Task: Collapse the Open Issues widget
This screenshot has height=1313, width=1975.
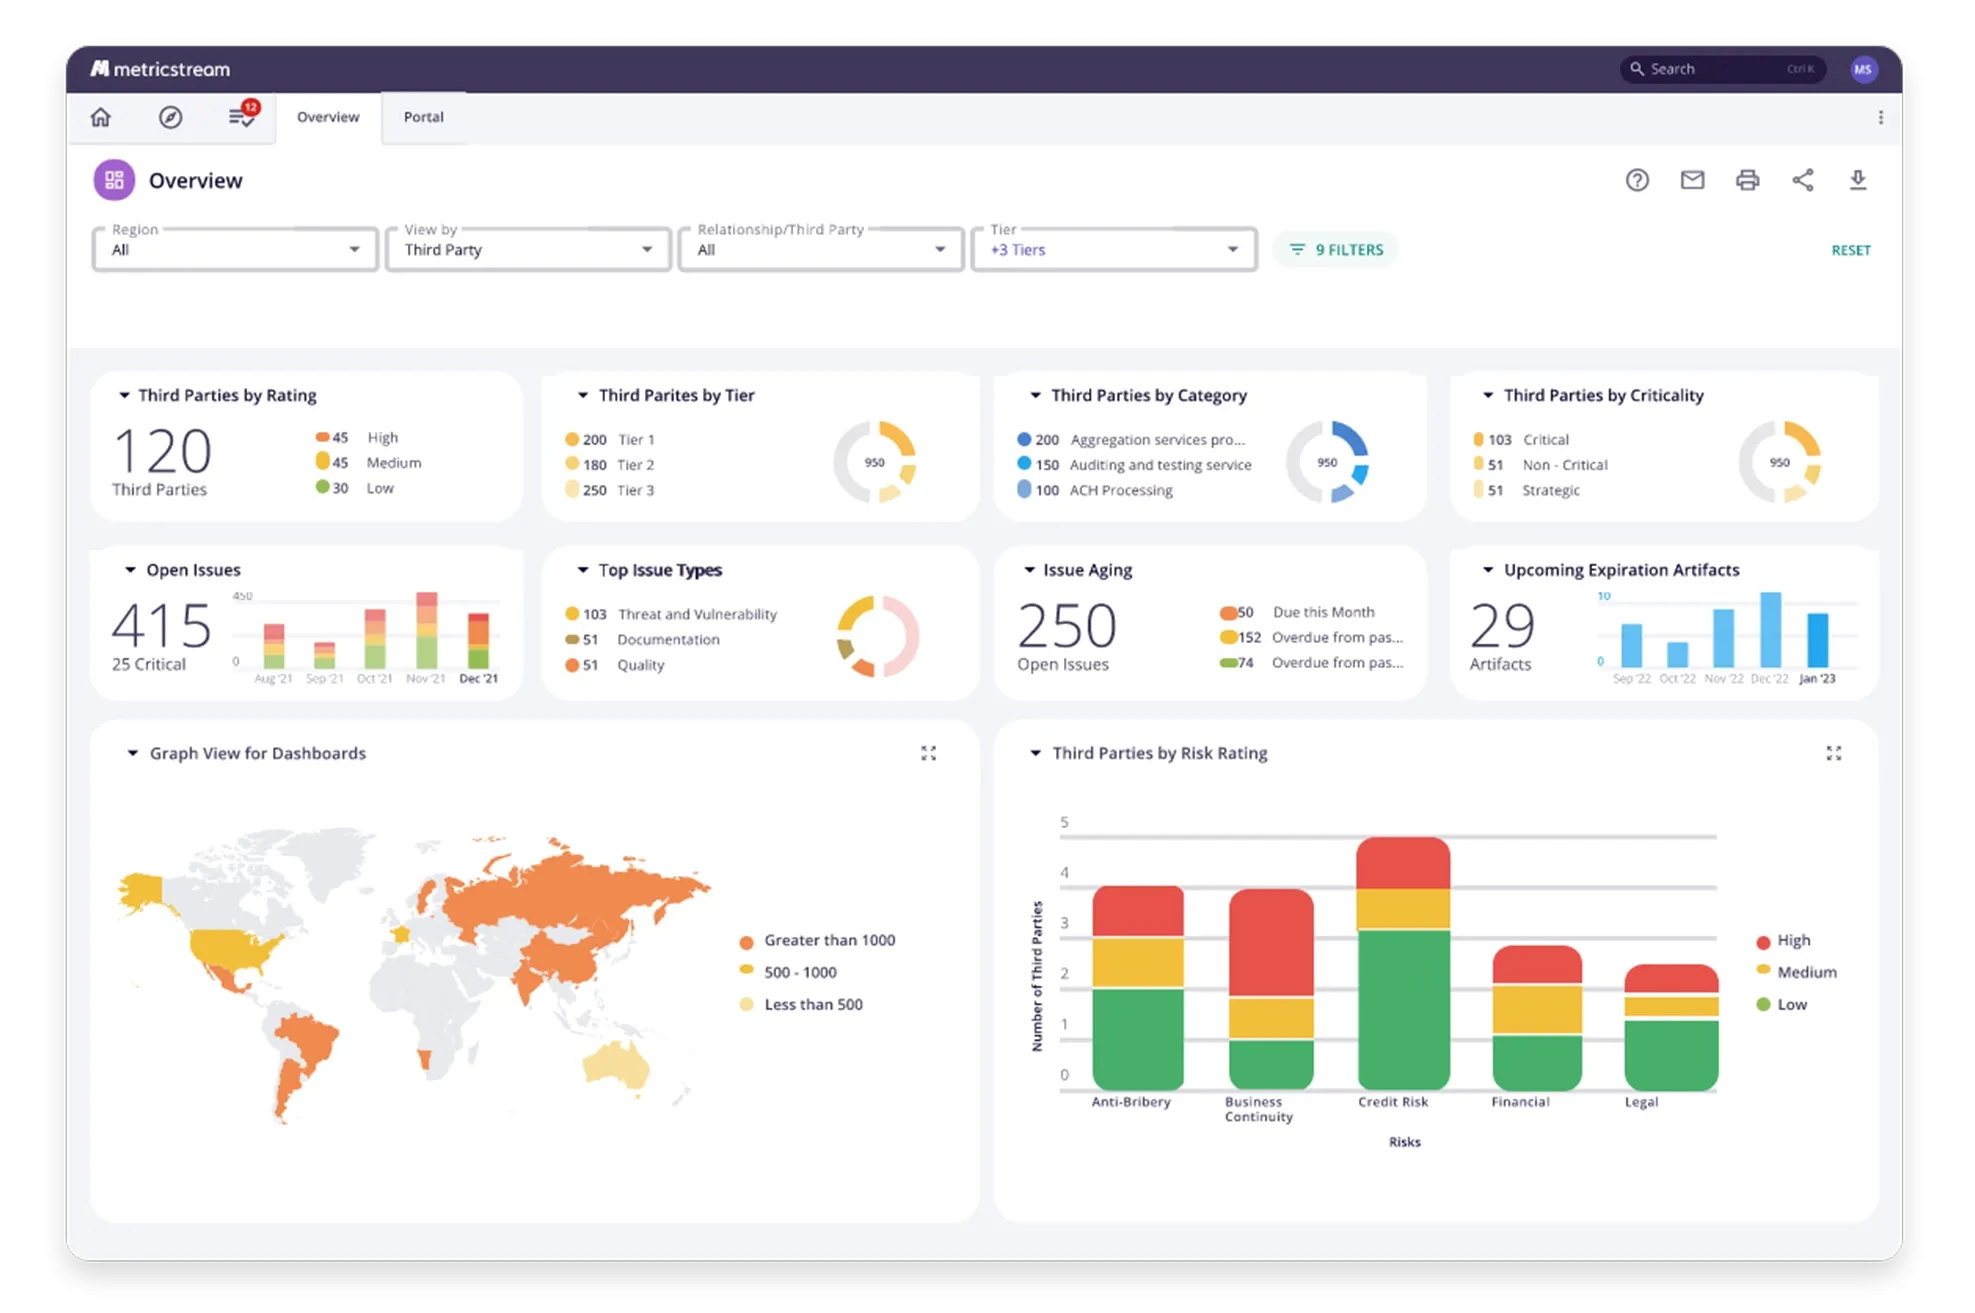Action: pos(130,570)
